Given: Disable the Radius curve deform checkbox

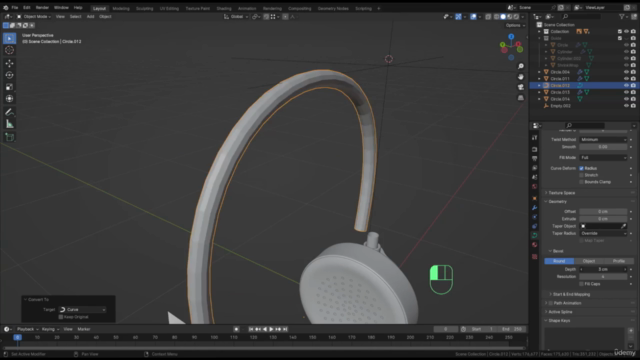Looking at the screenshot, I should [582, 168].
